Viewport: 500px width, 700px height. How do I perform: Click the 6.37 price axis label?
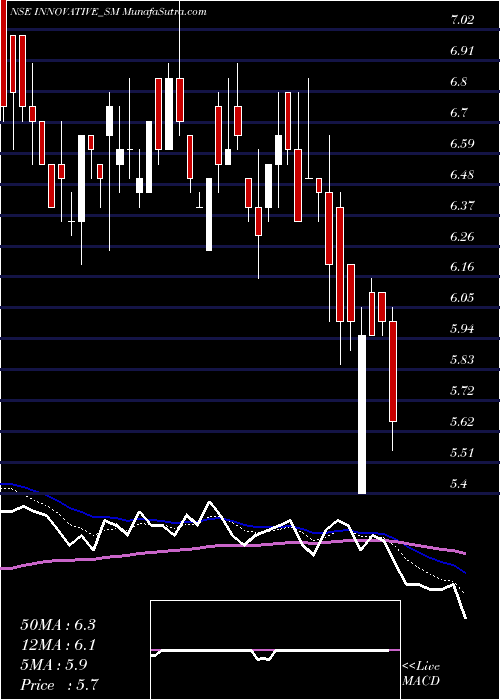point(462,205)
